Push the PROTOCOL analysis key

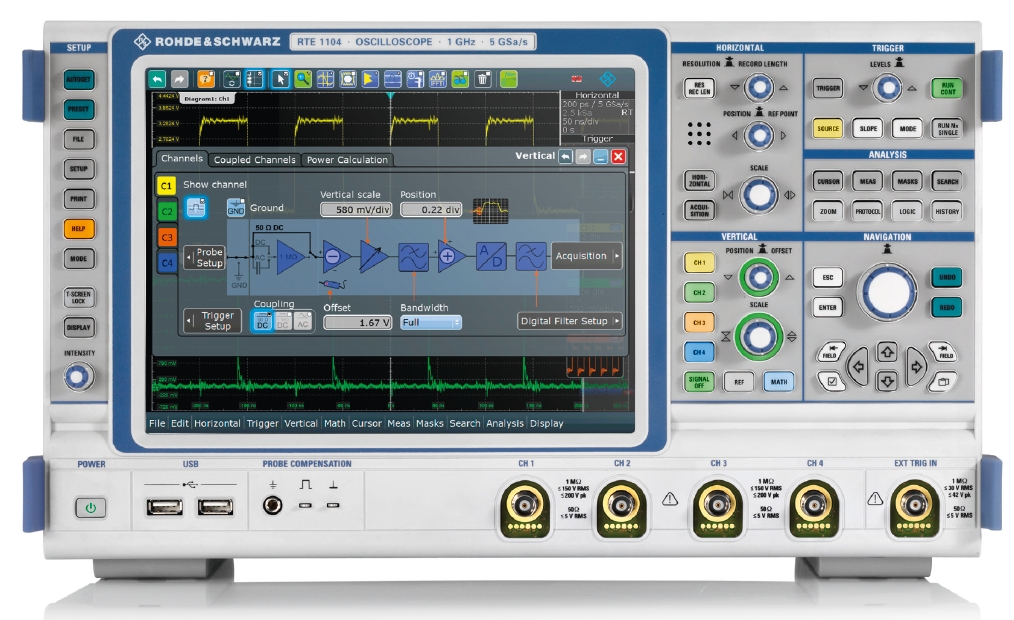coord(868,211)
